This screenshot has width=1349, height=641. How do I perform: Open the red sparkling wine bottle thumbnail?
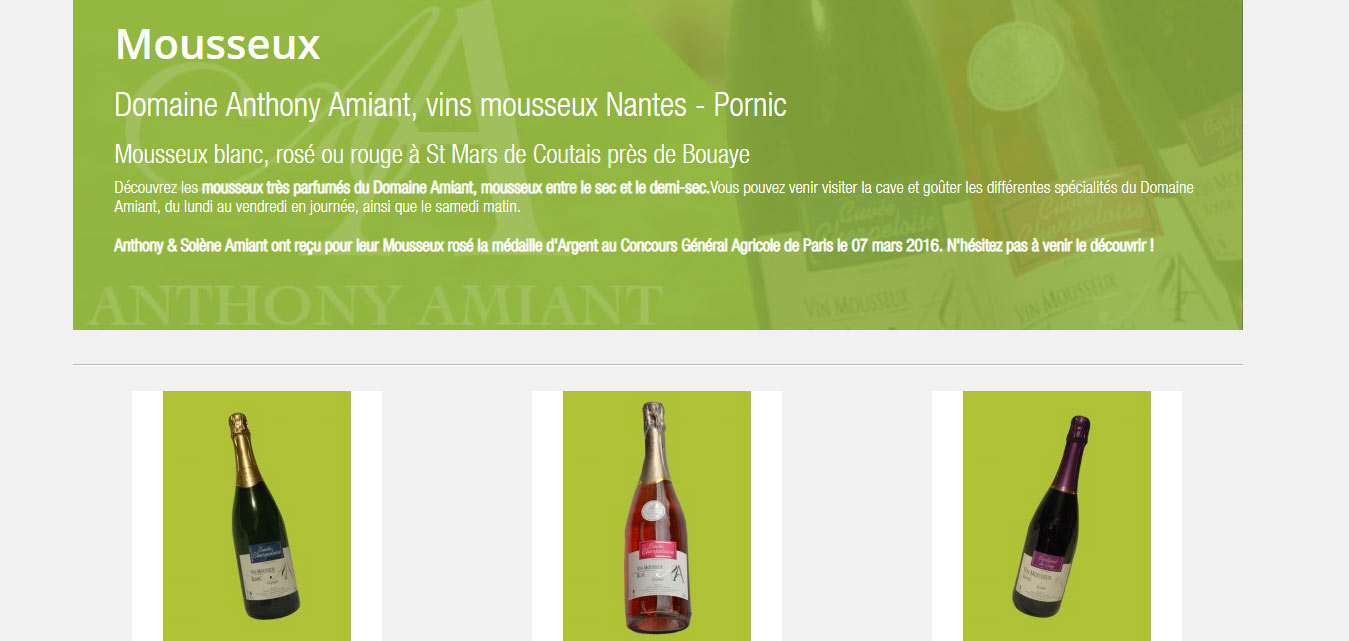tap(1057, 516)
